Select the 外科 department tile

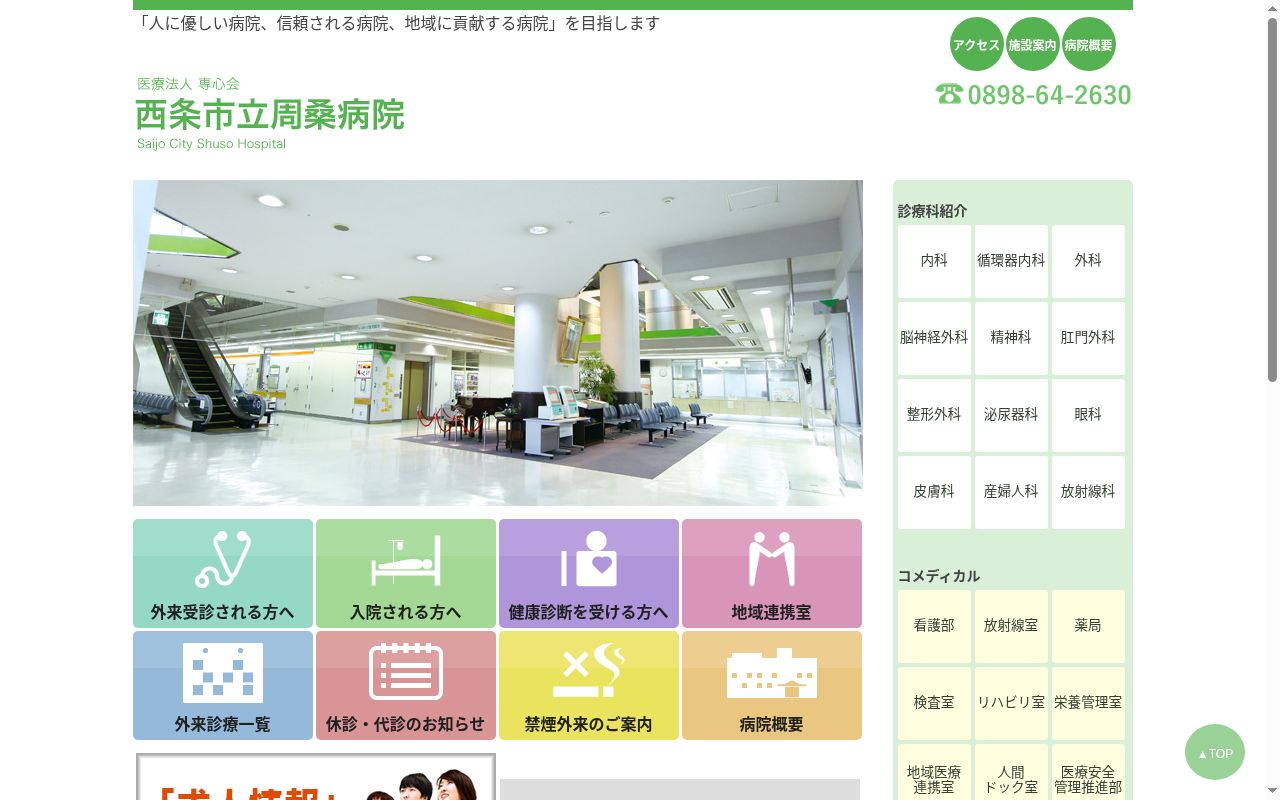1088,261
